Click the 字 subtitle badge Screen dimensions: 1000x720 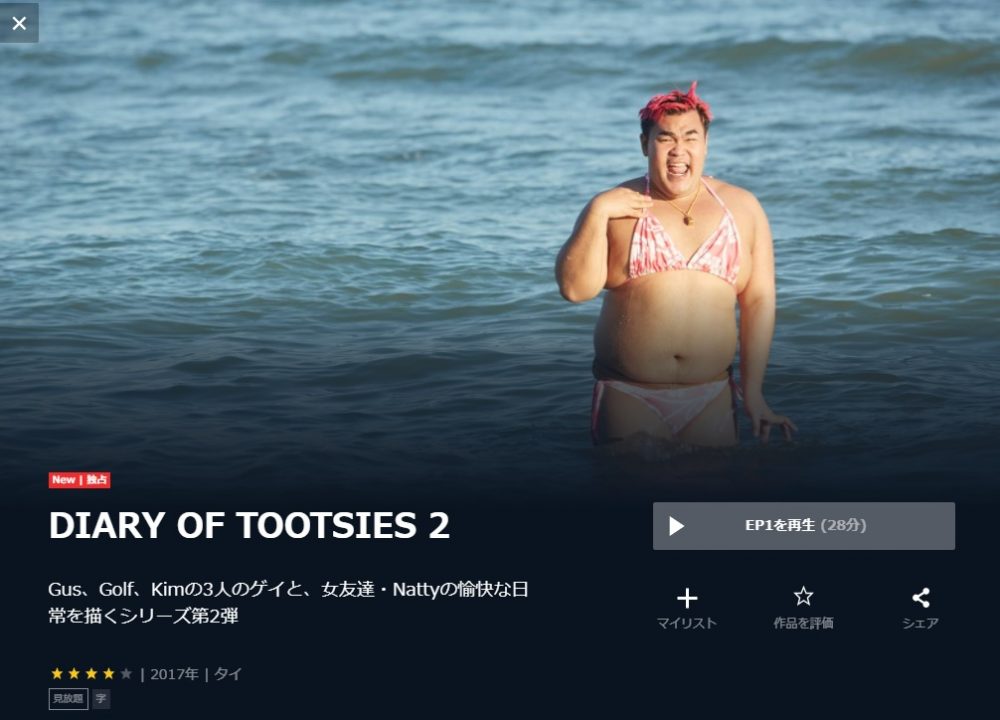click(101, 699)
